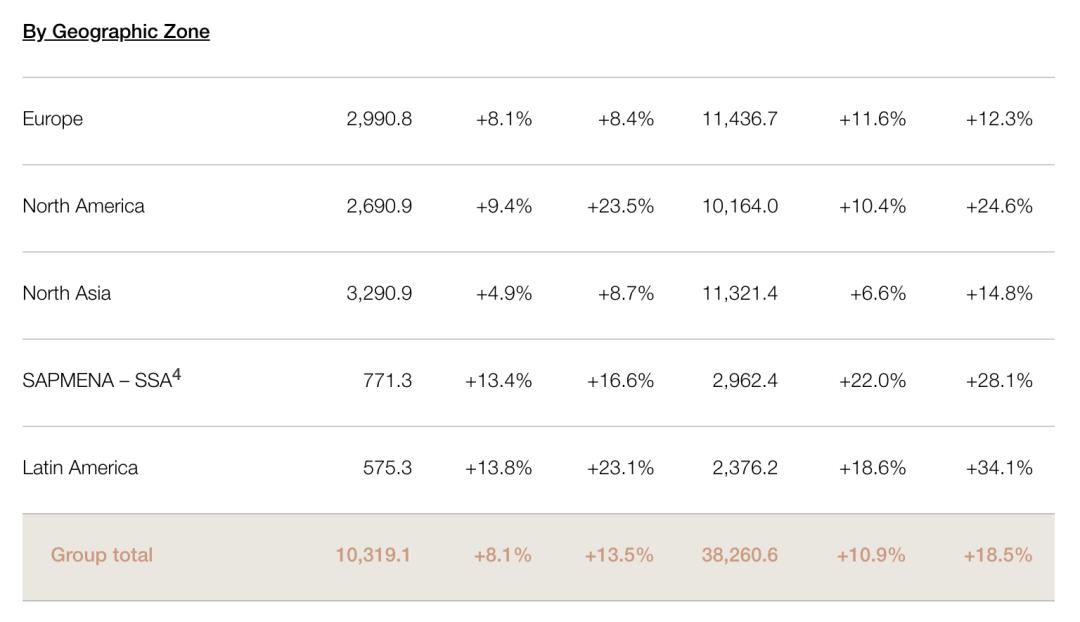Image resolution: width=1080 pixels, height=622 pixels.
Task: Select the Latin America row label
Action: click(x=80, y=468)
